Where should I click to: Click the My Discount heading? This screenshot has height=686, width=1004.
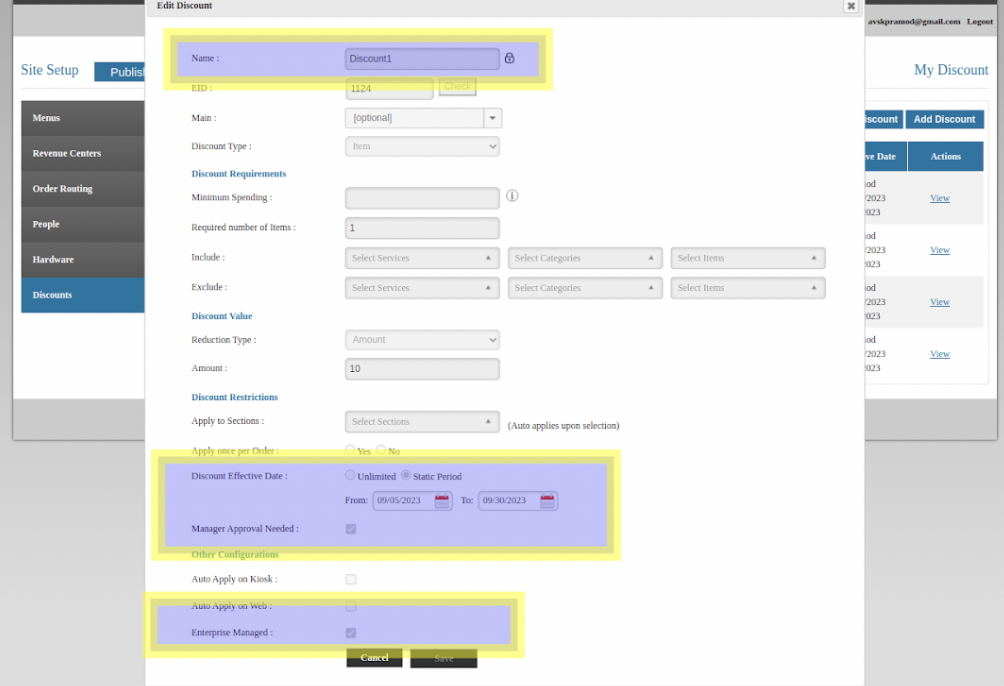951,70
